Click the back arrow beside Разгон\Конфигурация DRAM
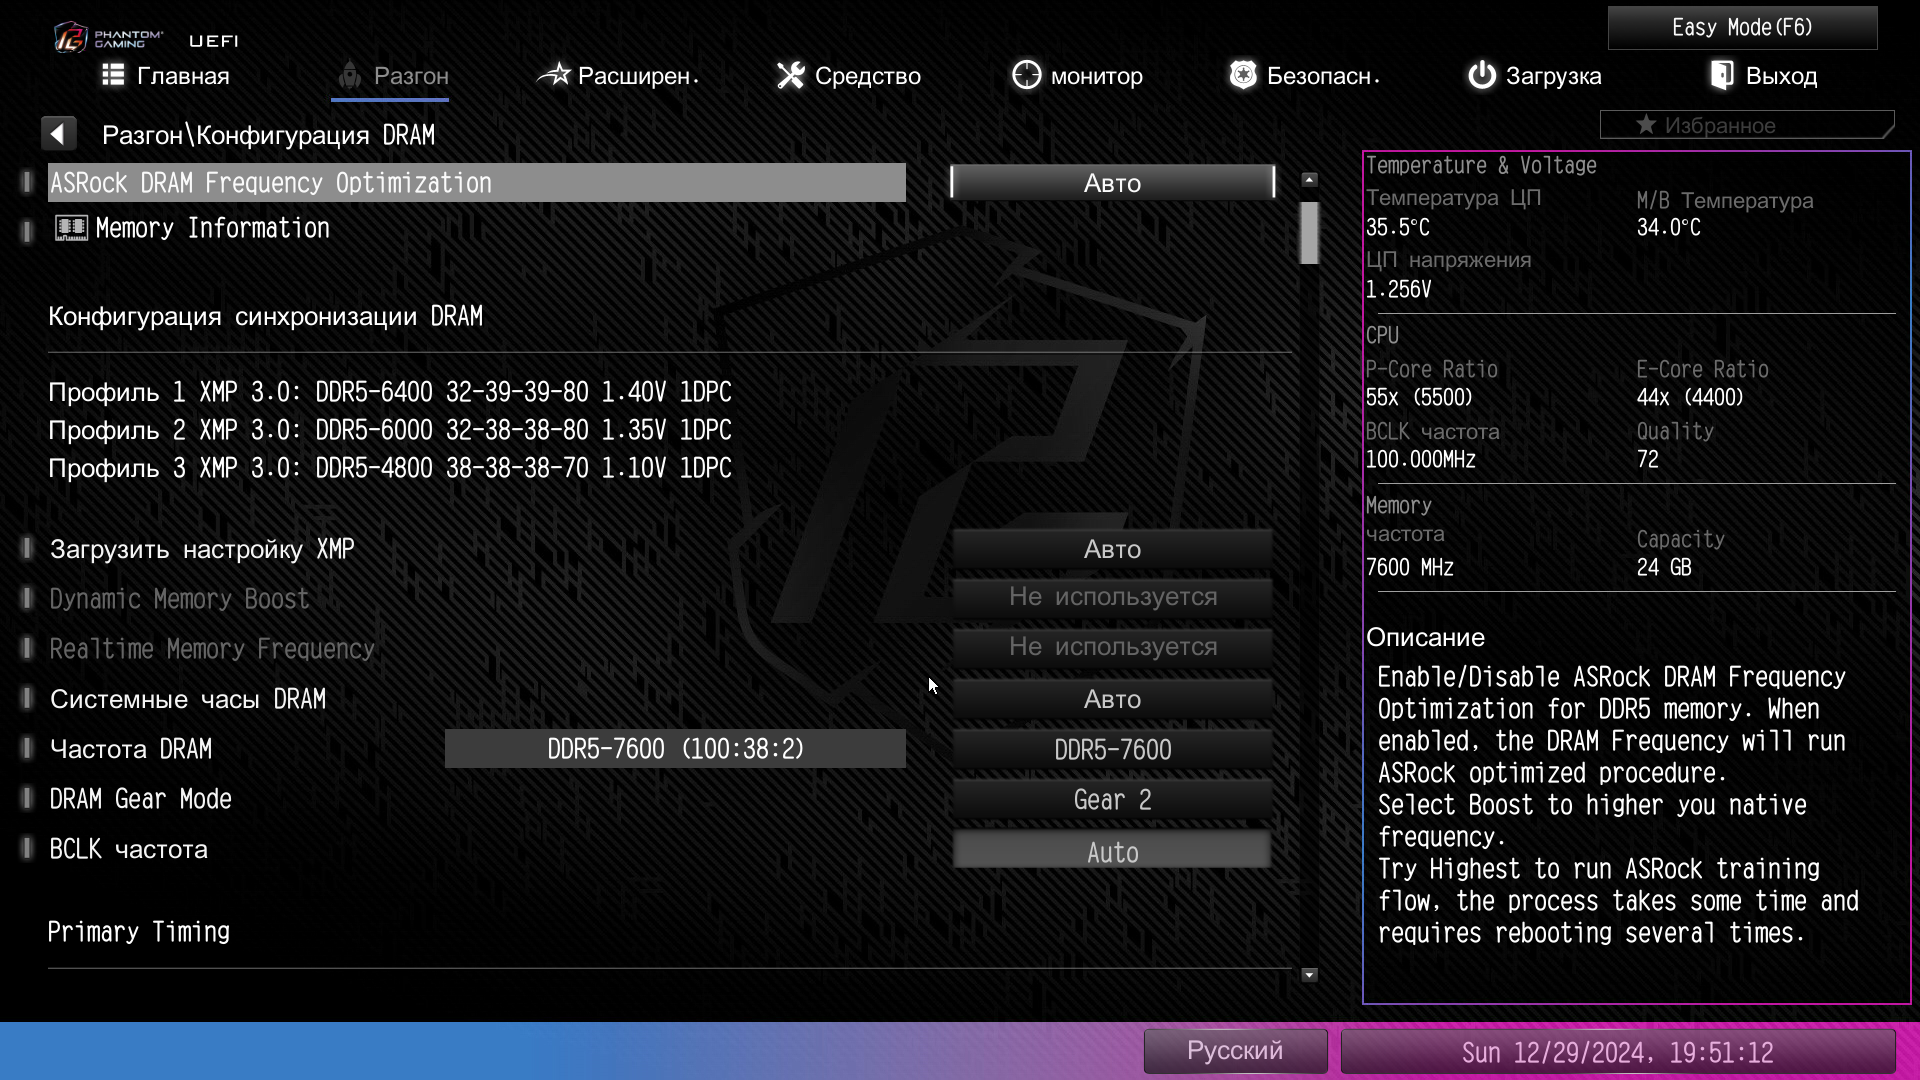 click(58, 133)
